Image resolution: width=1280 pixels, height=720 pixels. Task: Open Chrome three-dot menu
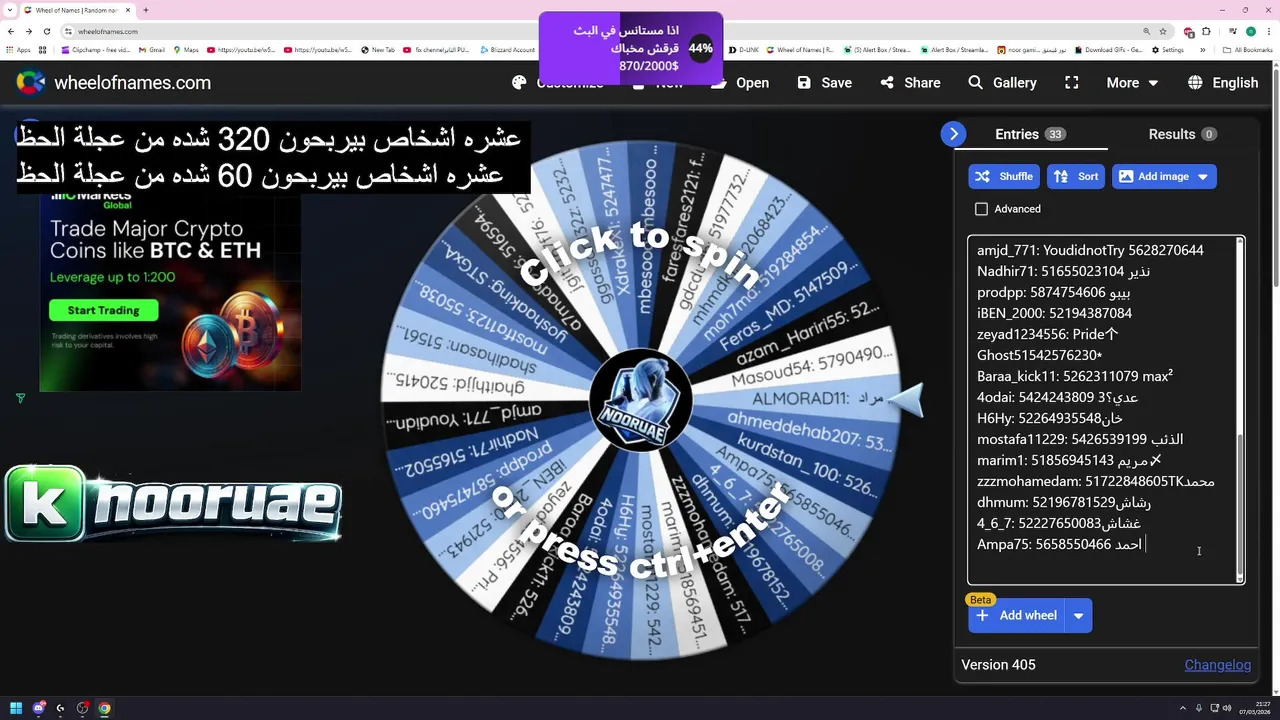tap(1268, 31)
